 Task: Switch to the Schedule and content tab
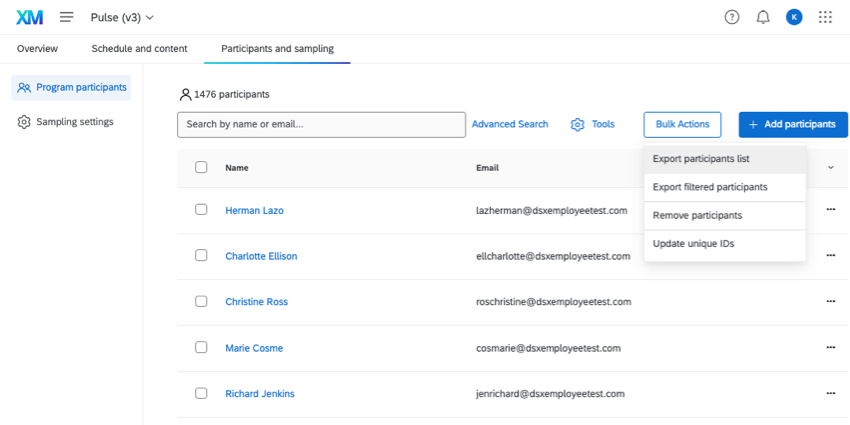pos(138,48)
